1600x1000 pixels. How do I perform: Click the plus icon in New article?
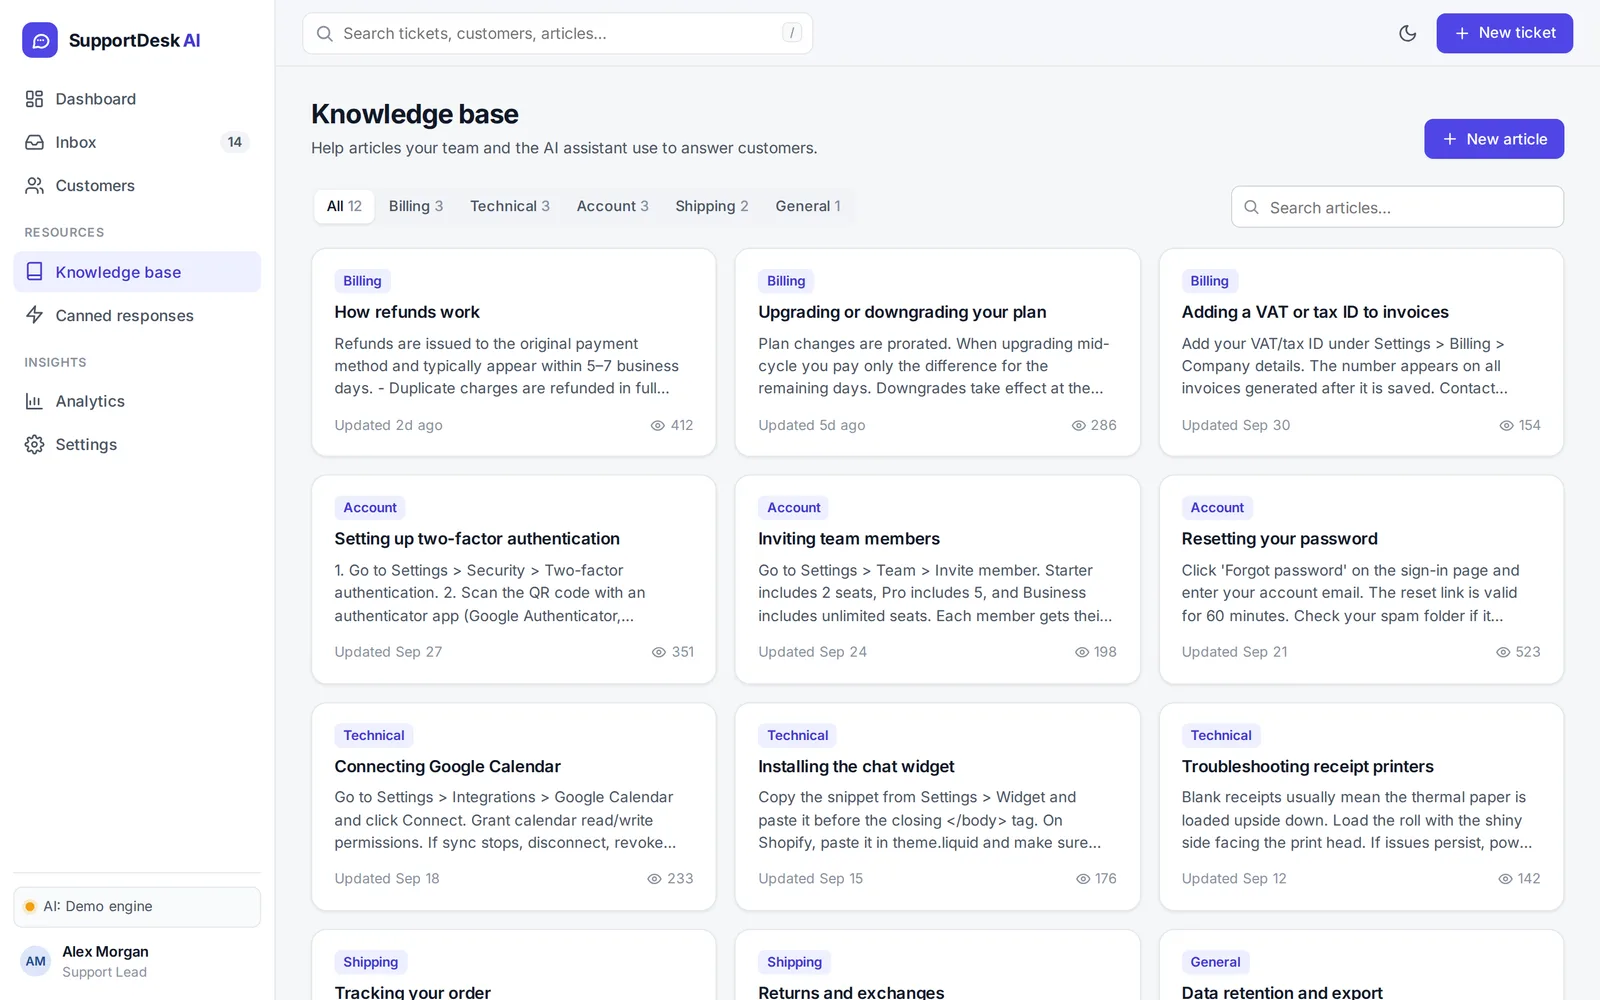(1450, 139)
